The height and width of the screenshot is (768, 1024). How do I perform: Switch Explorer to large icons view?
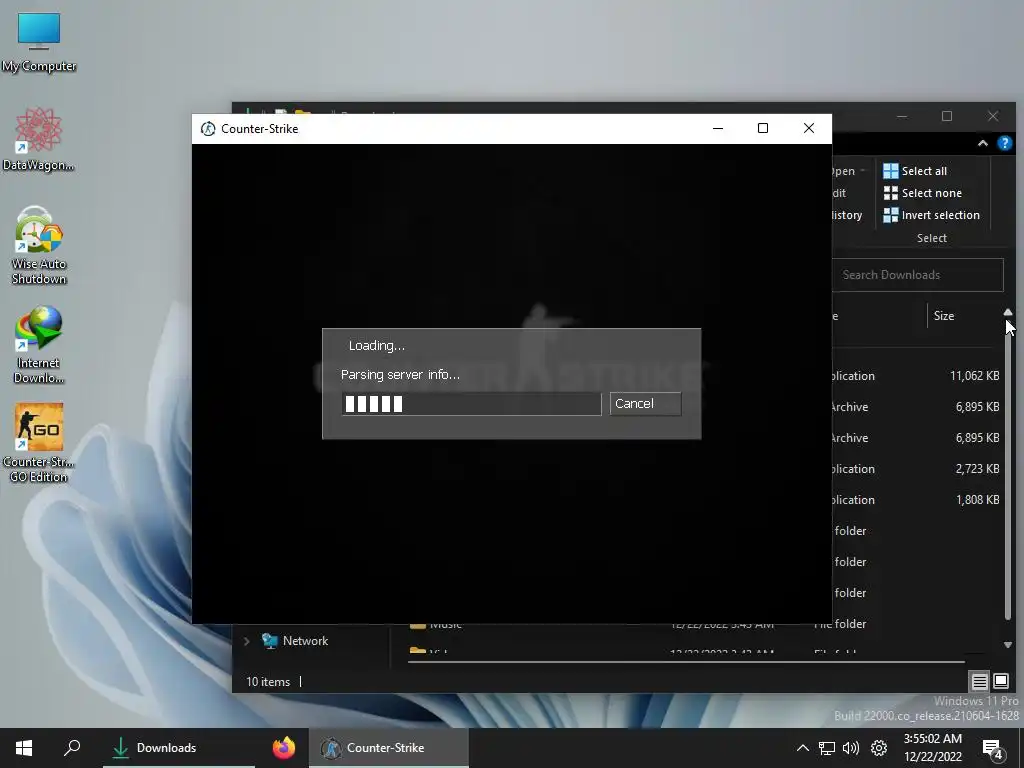pos(1000,682)
